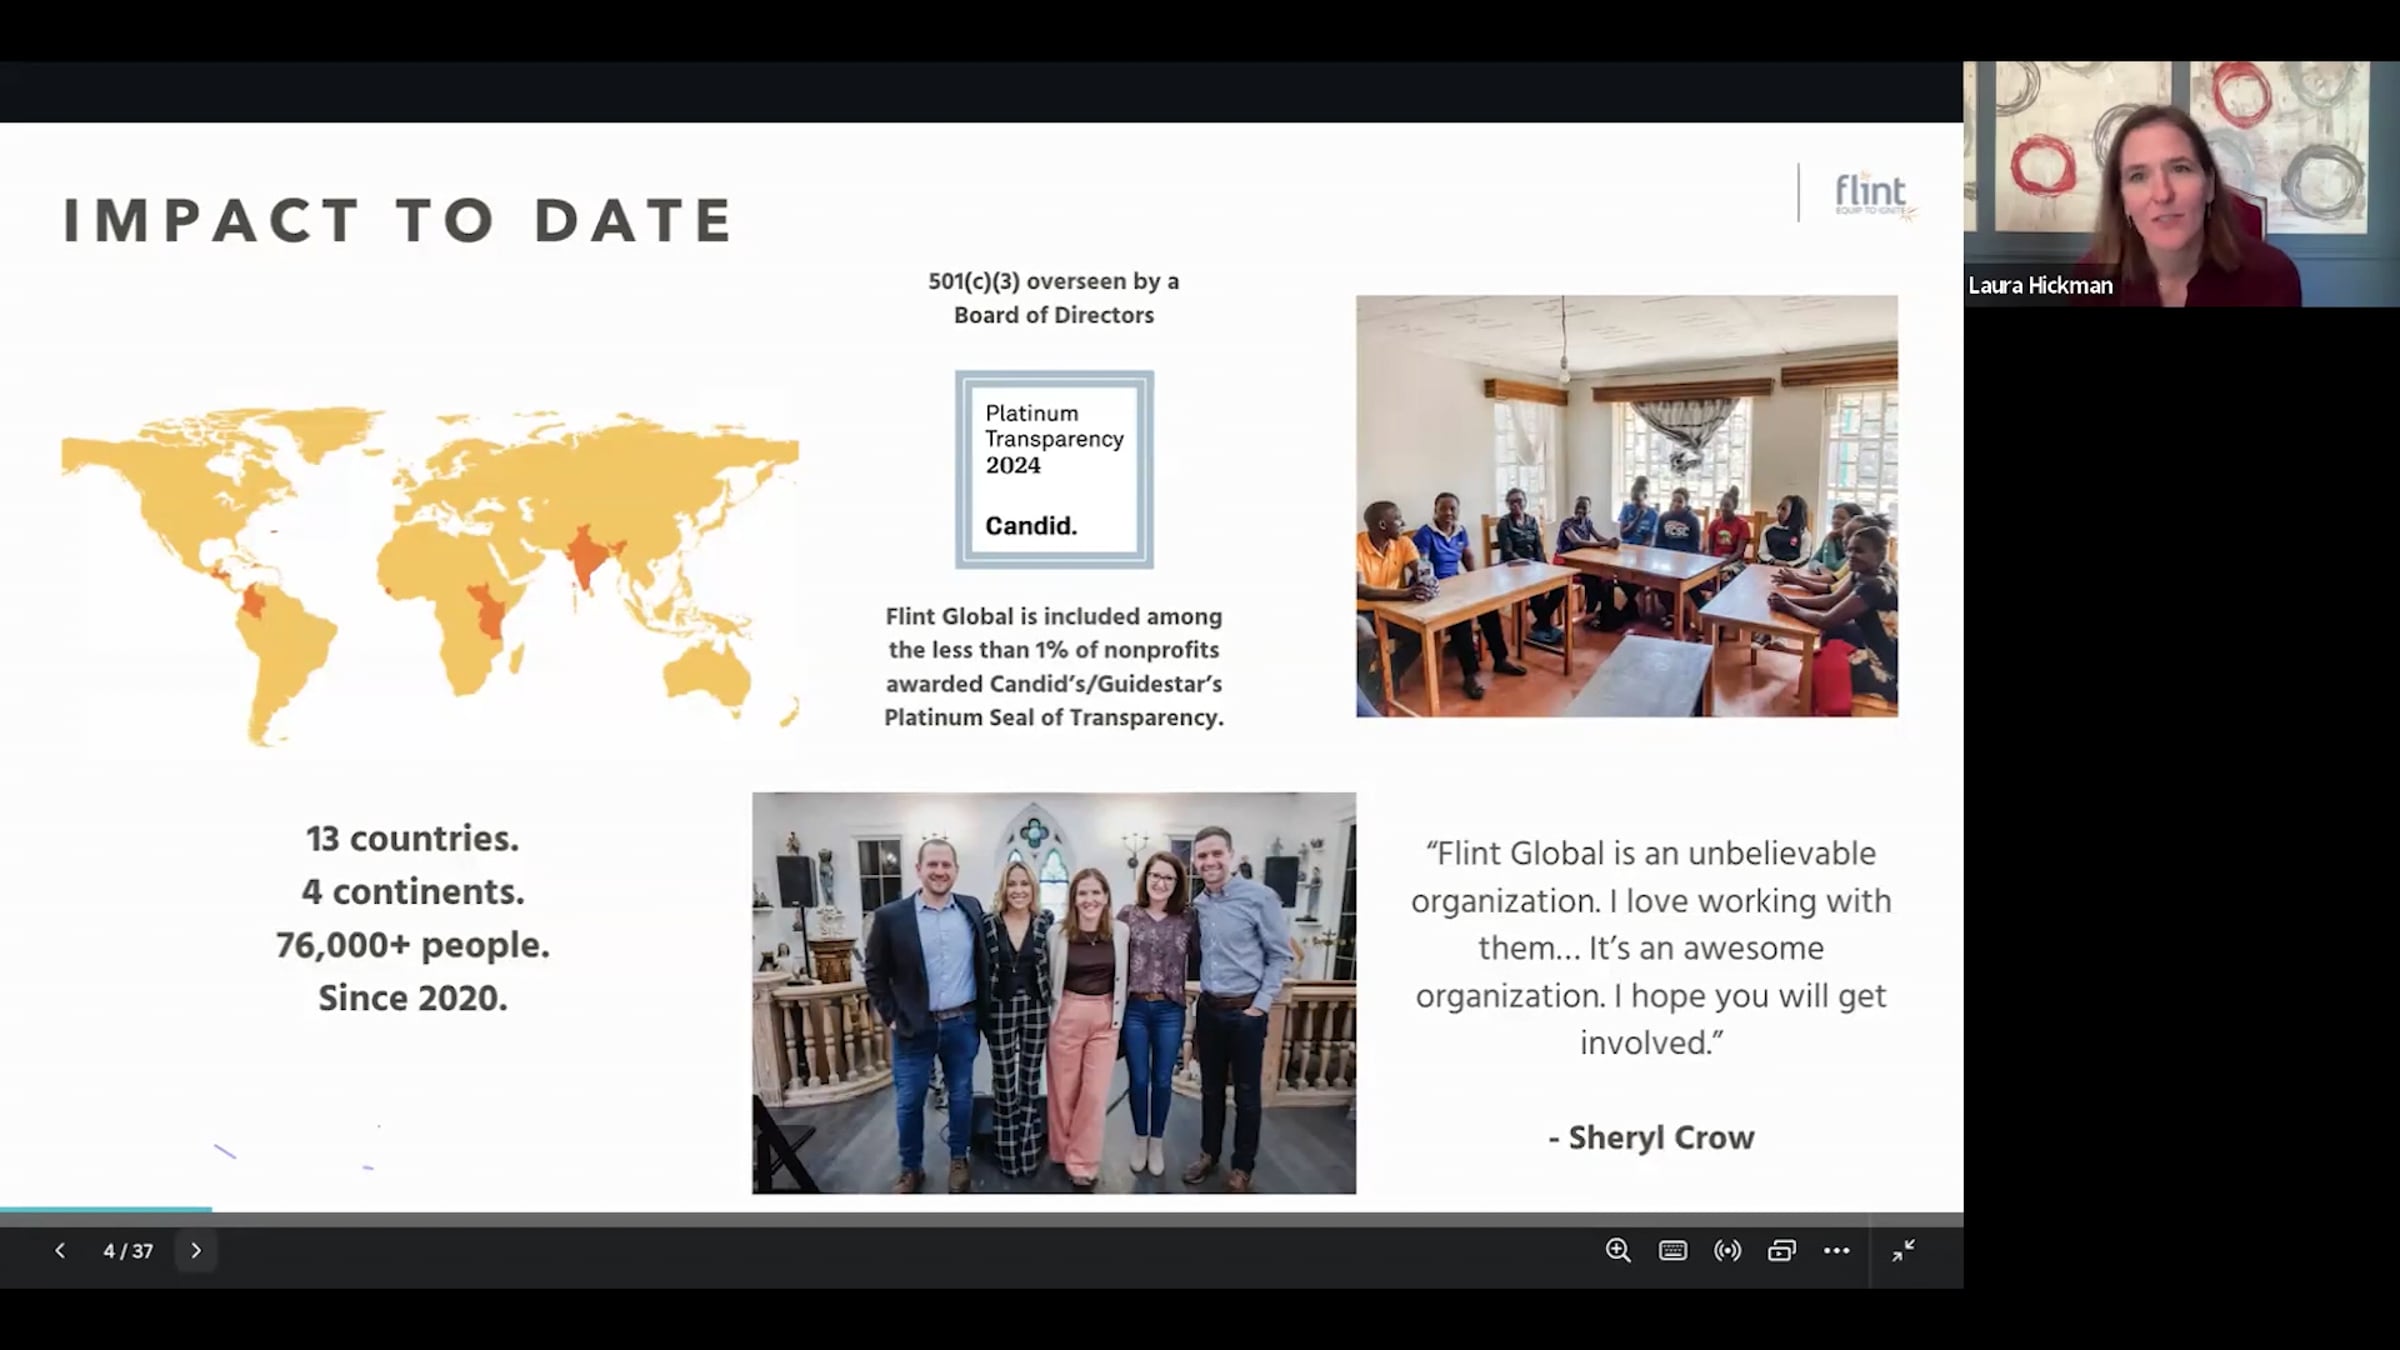Click the "IMPACT TO DATE" heading
Viewport: 2400px width, 1350px height.
tap(399, 220)
